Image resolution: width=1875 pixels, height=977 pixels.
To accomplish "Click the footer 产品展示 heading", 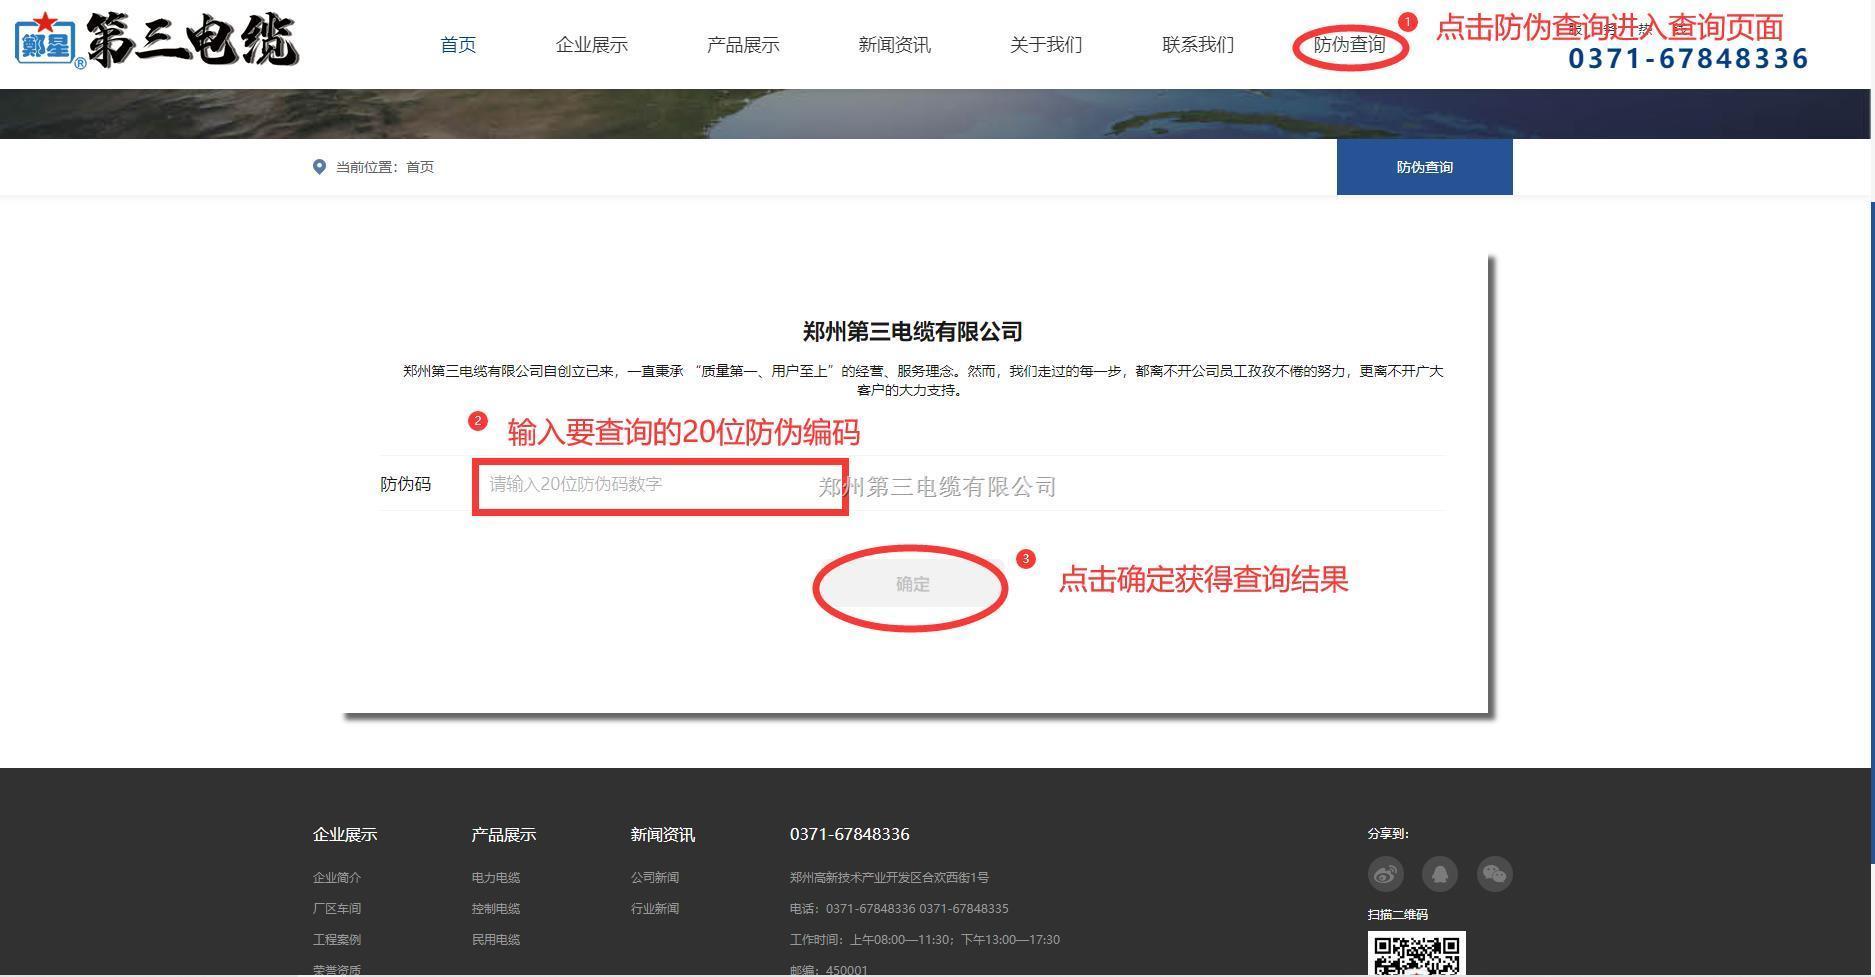I will click(504, 834).
